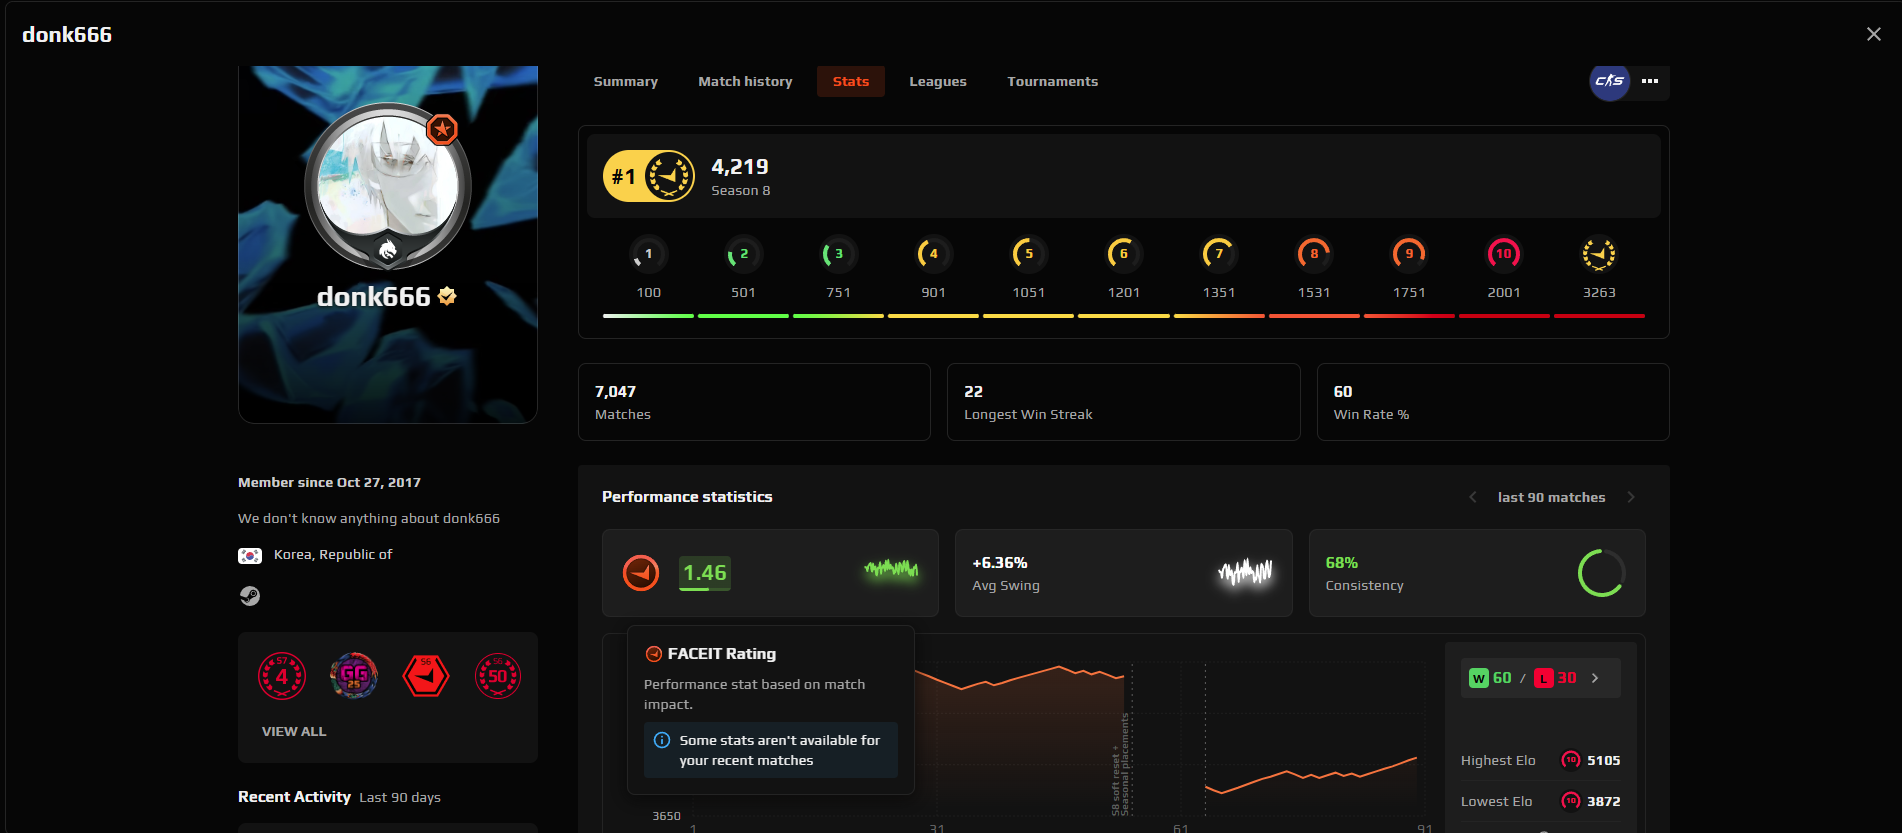Open the red number 50 achievement badge
Screen dimensions: 1902x833
tap(498, 676)
